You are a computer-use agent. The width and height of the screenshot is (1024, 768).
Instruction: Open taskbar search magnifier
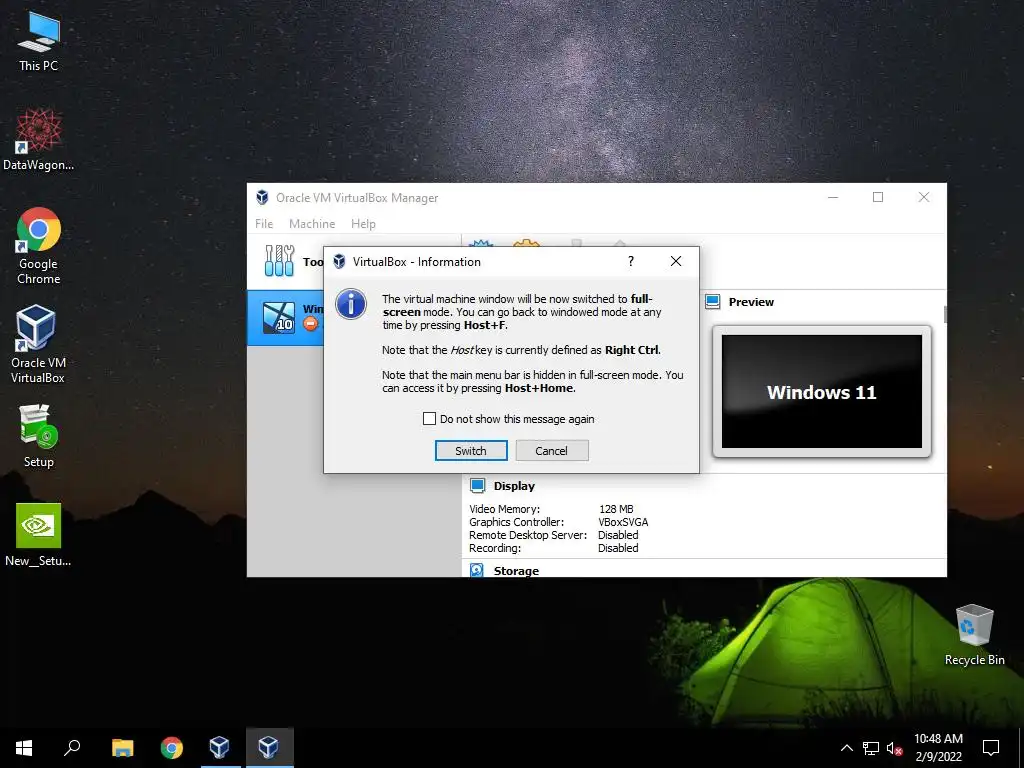coord(72,748)
